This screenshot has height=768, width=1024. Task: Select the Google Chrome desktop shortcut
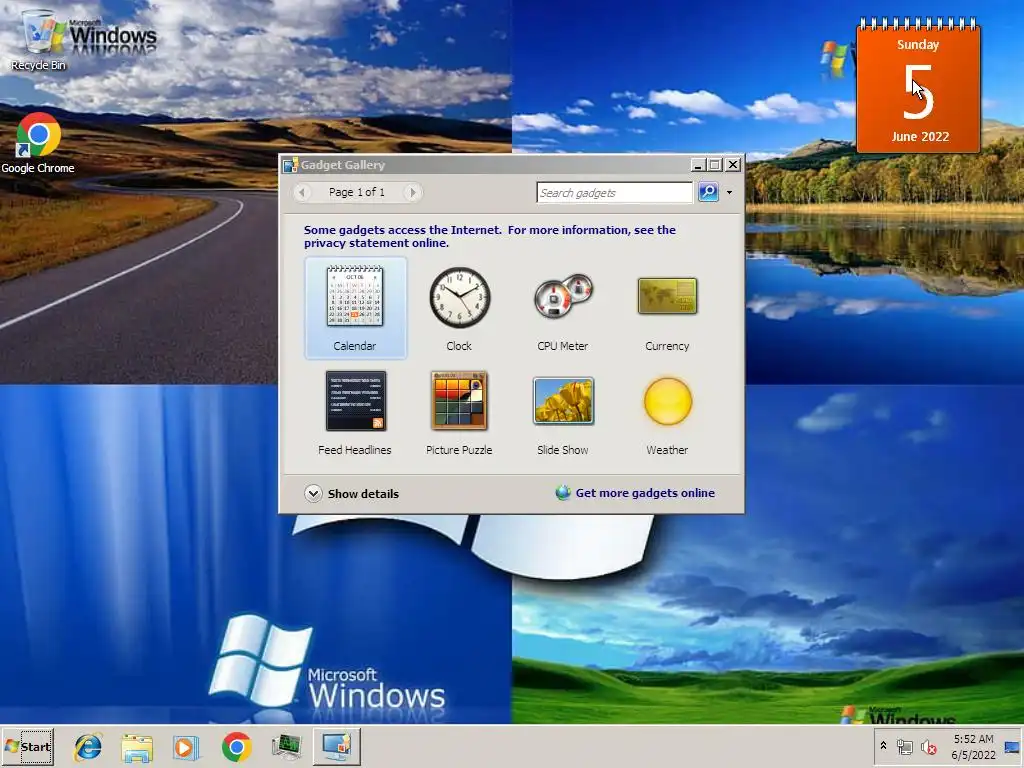[38, 144]
